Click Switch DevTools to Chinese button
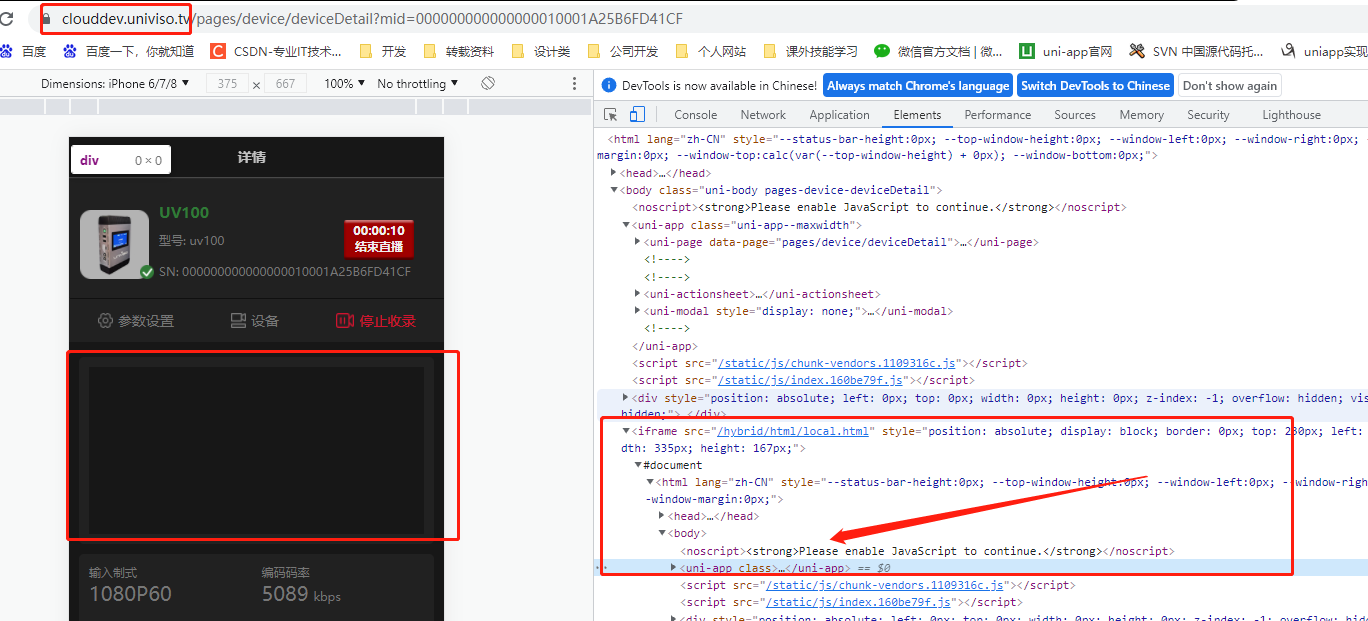 [x=1095, y=86]
